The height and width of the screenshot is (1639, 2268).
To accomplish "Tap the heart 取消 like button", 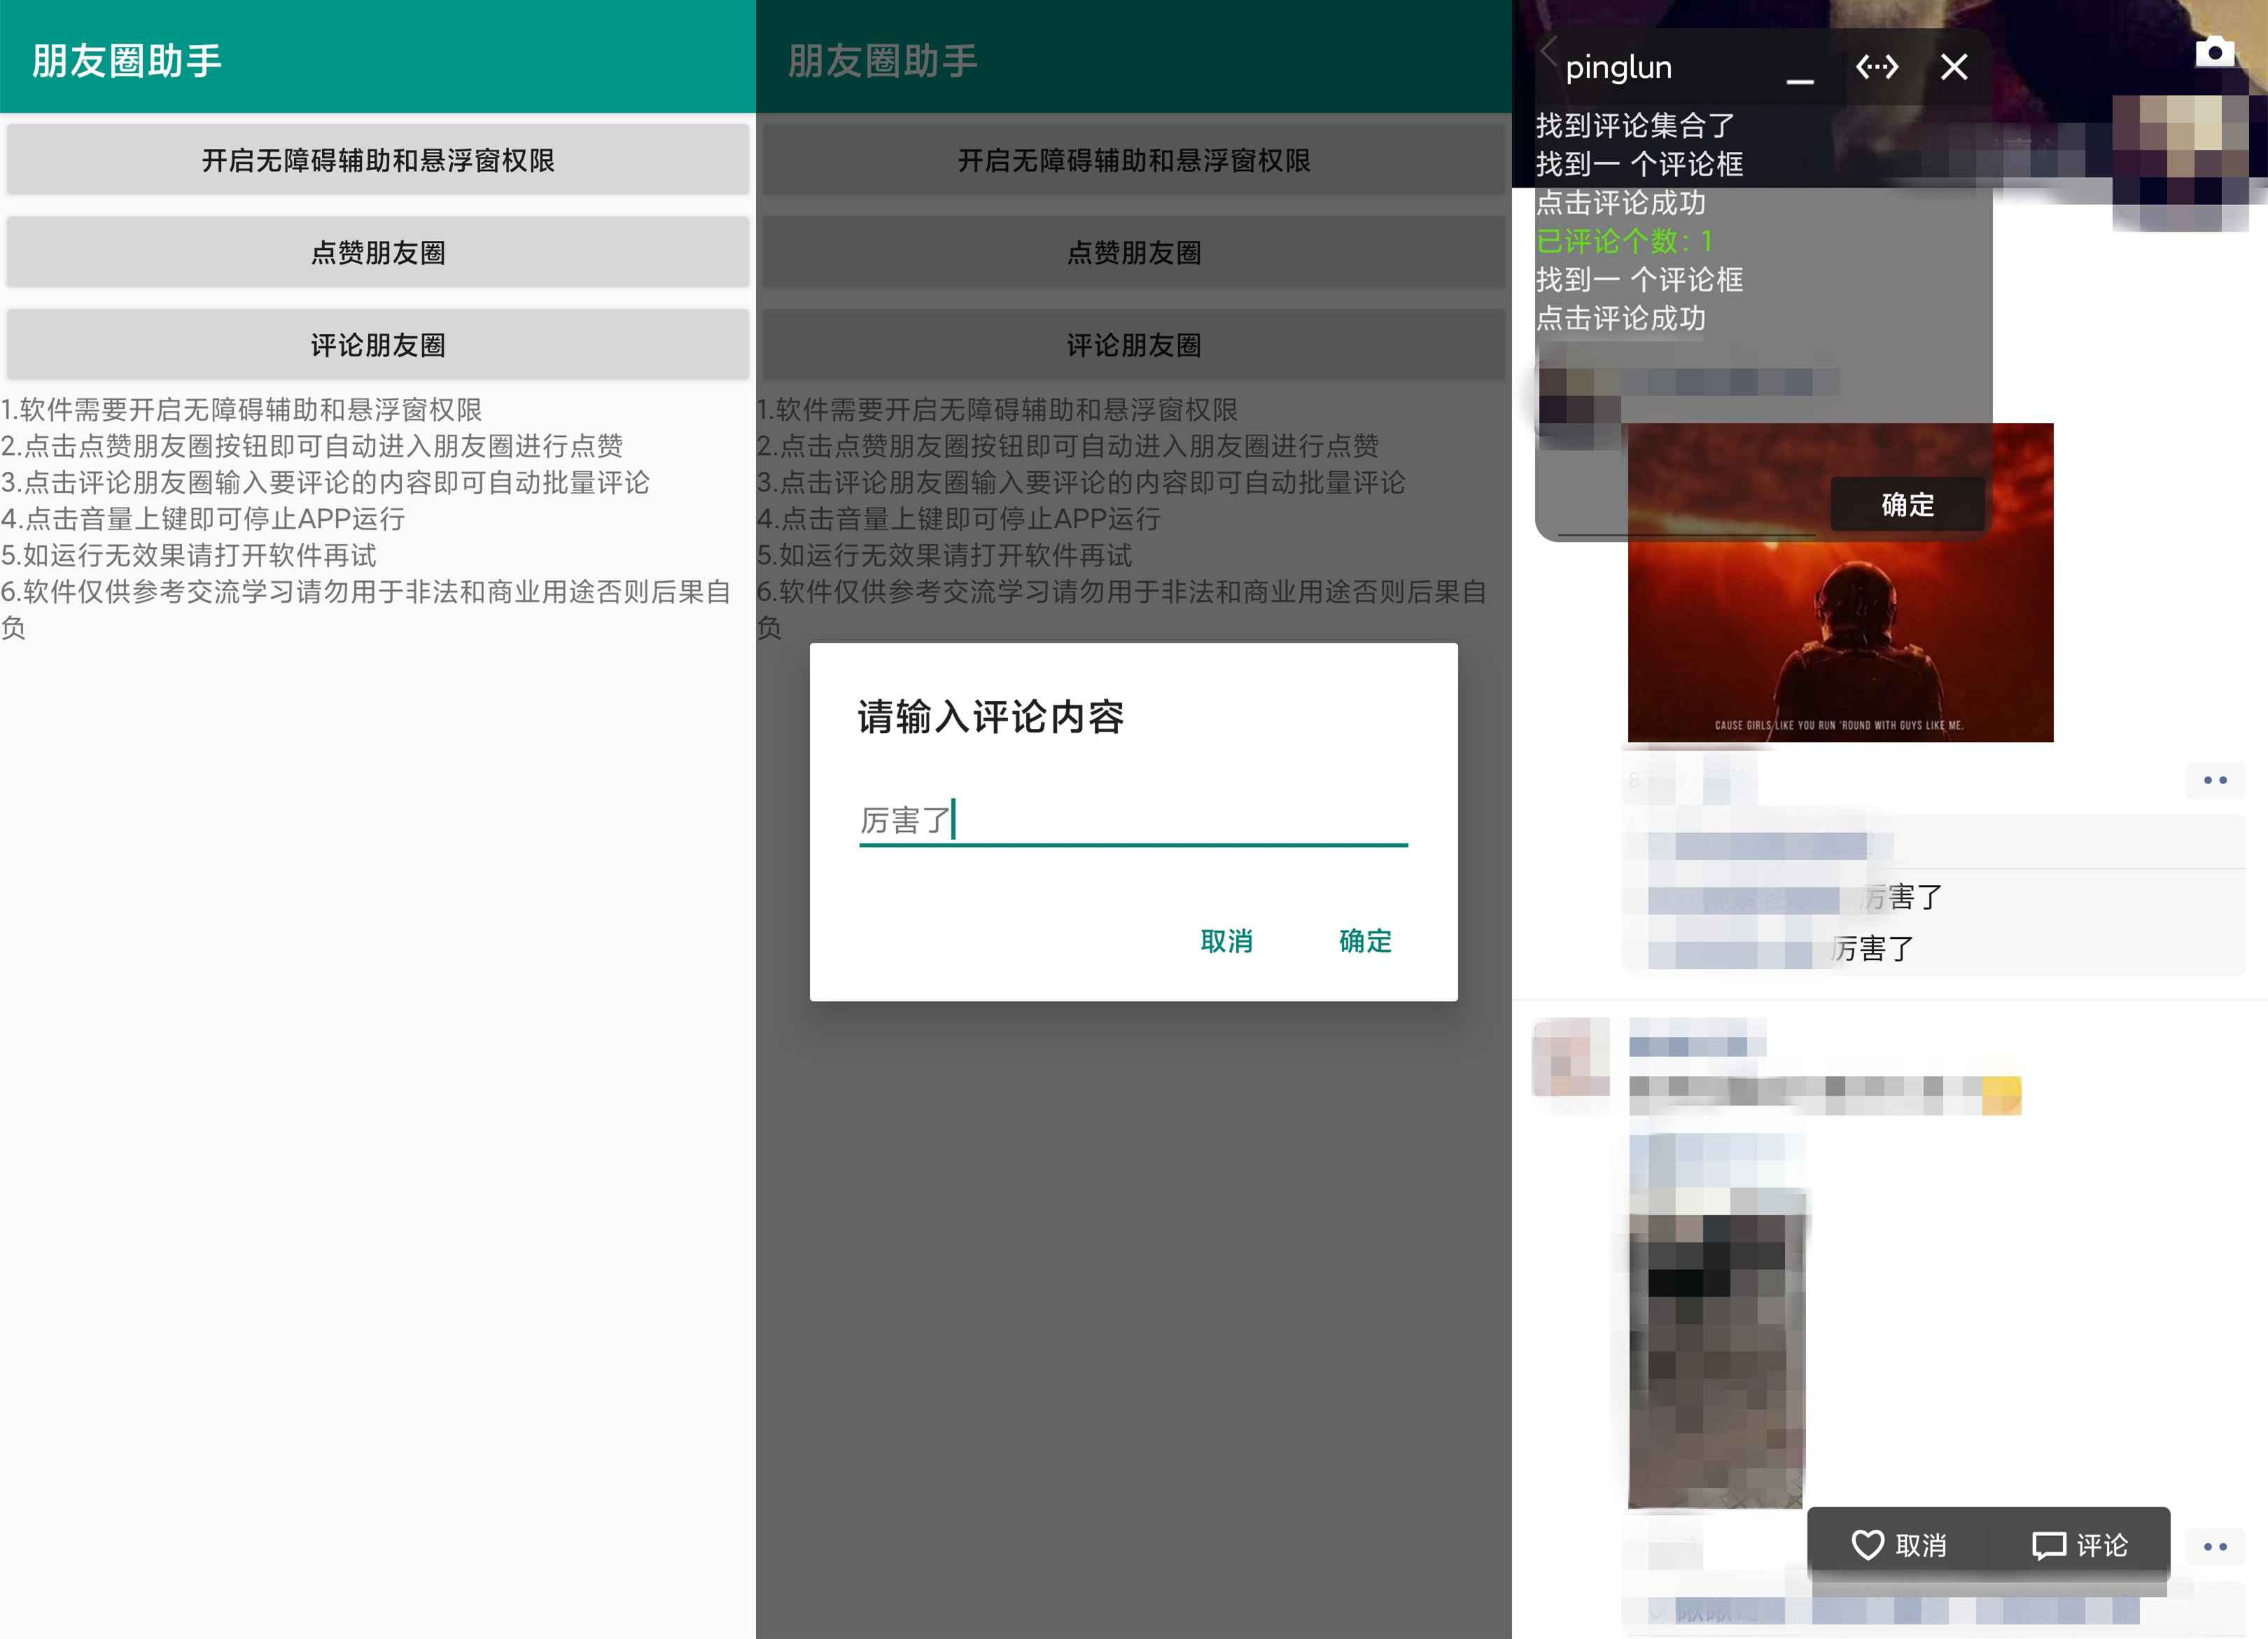I will tap(1898, 1545).
